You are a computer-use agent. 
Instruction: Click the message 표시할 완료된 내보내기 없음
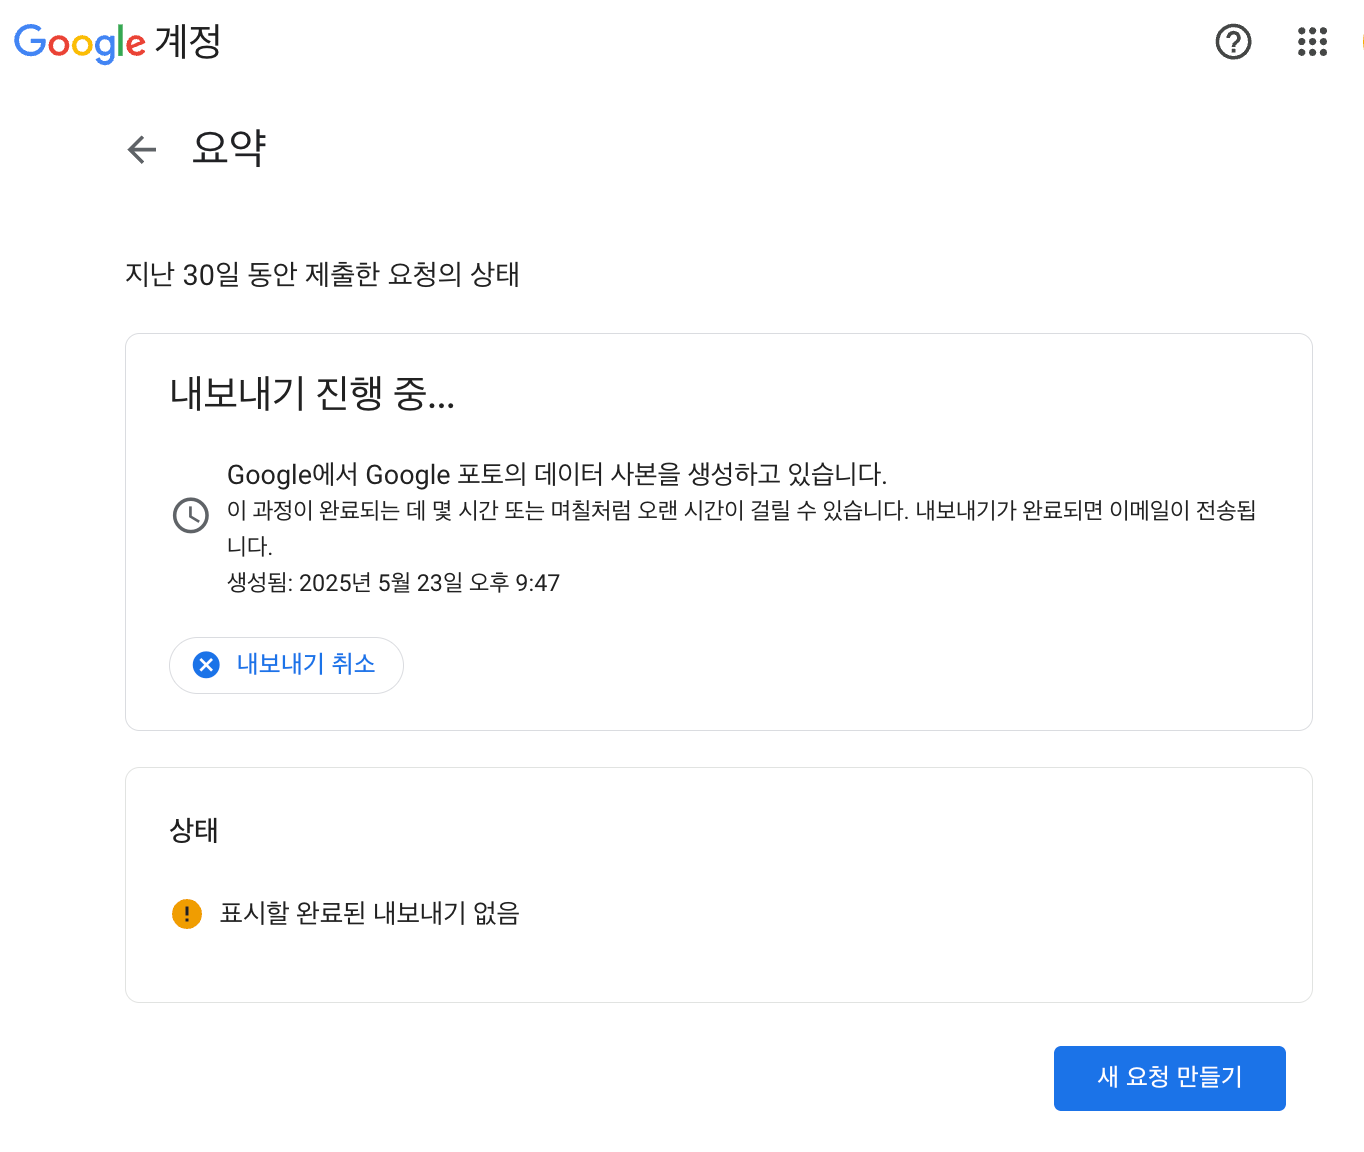point(370,913)
